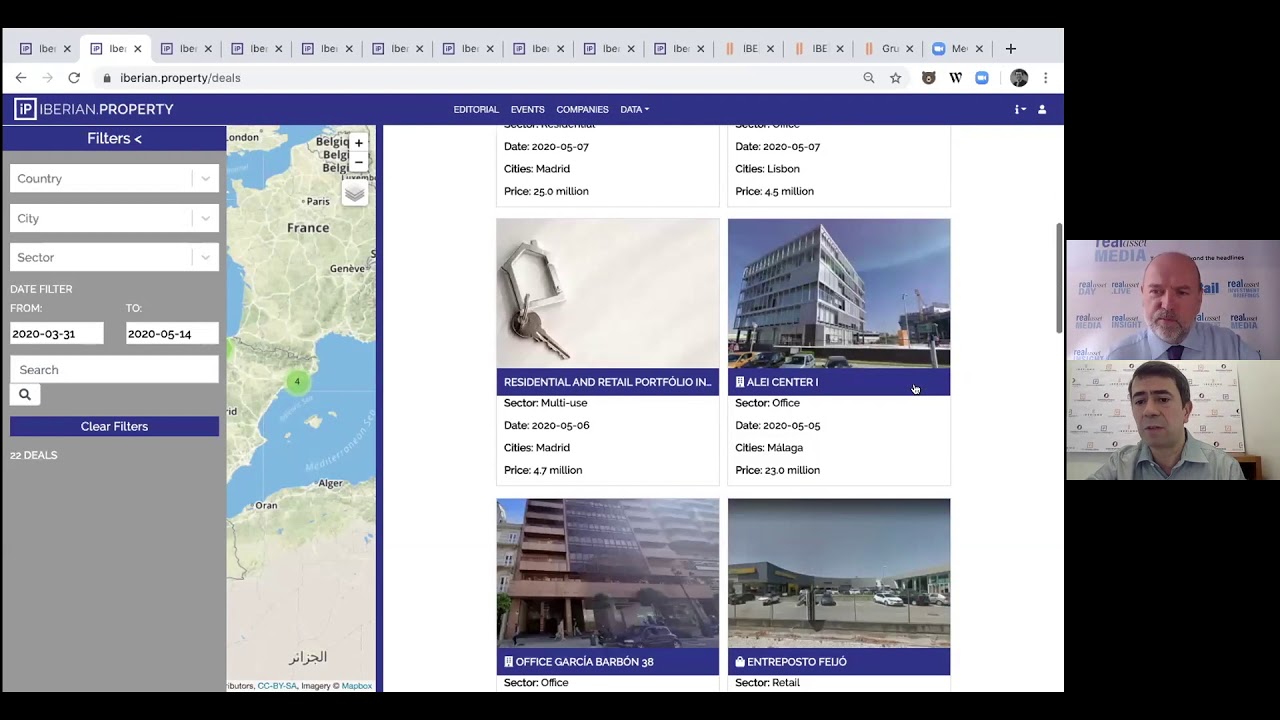Click the Price: 23.0 million text
This screenshot has width=1280, height=720.
777,470
